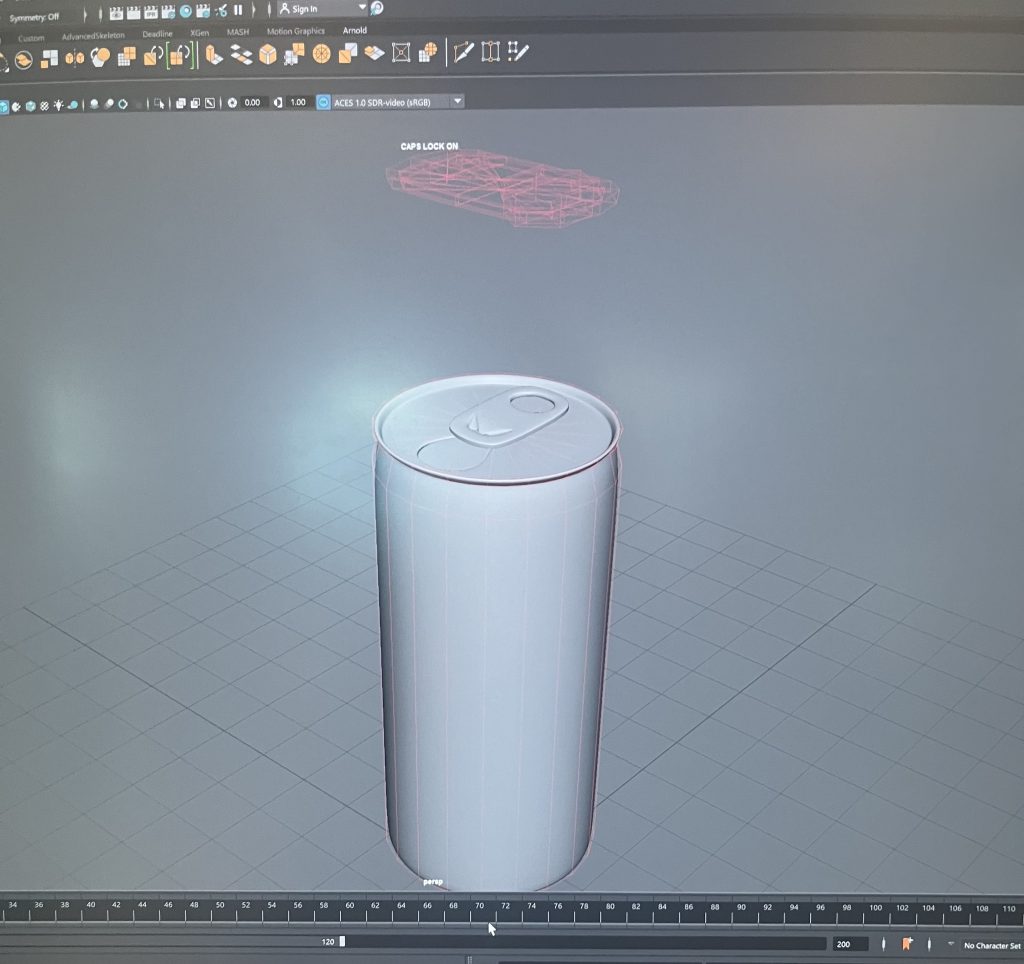Switch to the MASH shelf tab
This screenshot has width=1024, height=964.
238,32
